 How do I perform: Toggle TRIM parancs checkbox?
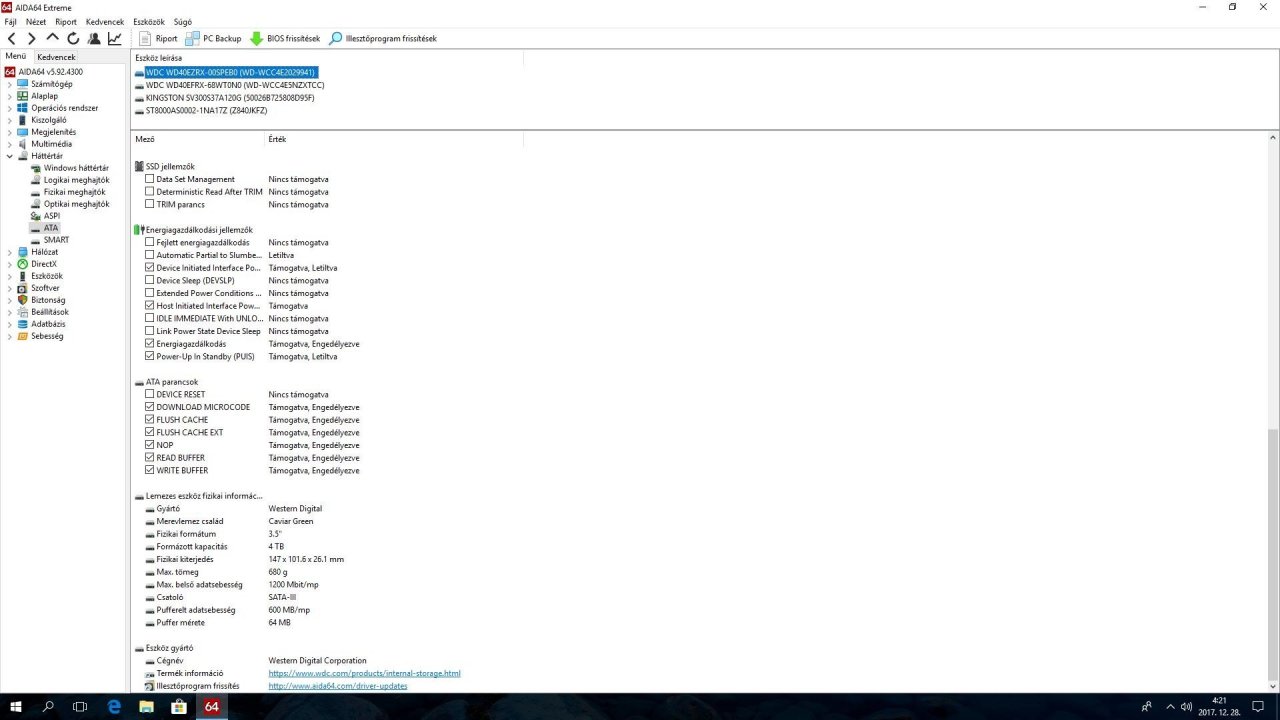[150, 204]
